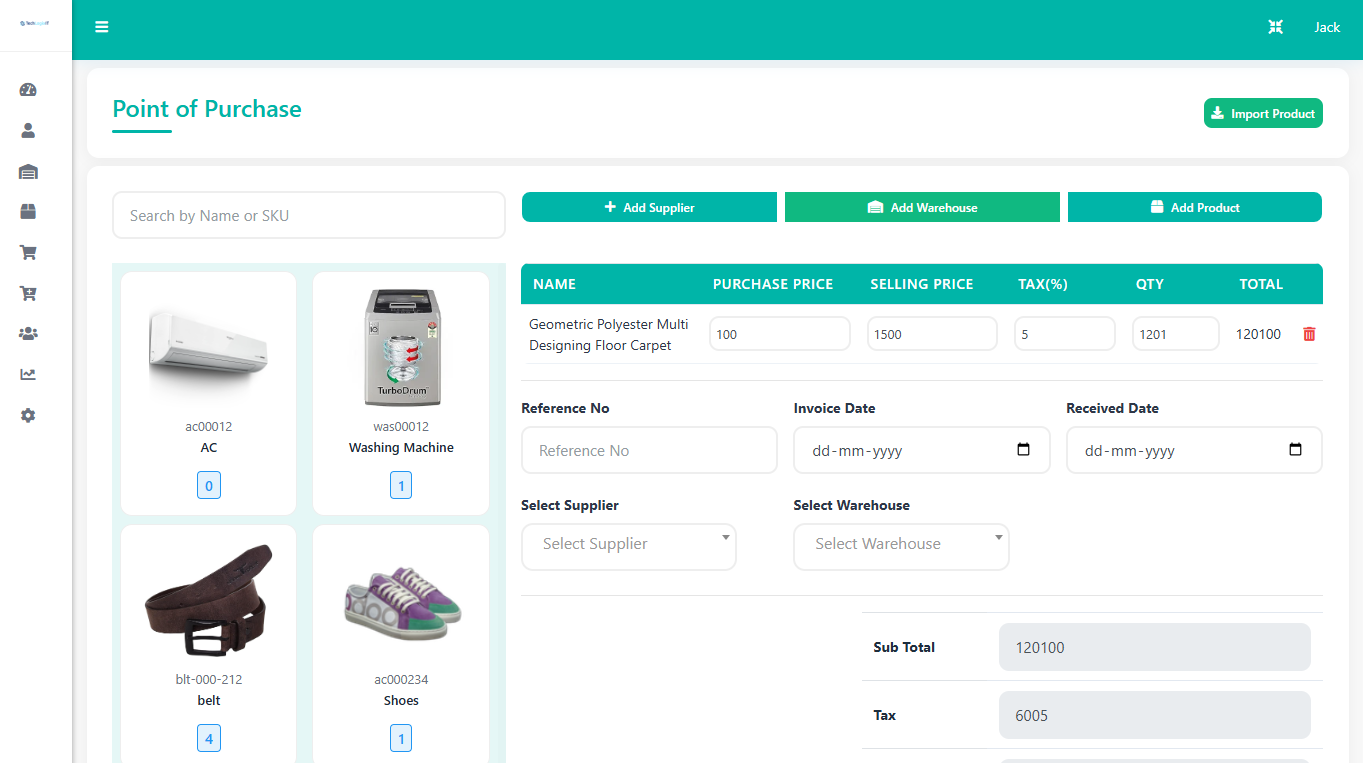Screen dimensions: 1363x763
Task: Delete the Floor Carpet row with trash icon
Action: pos(1309,334)
